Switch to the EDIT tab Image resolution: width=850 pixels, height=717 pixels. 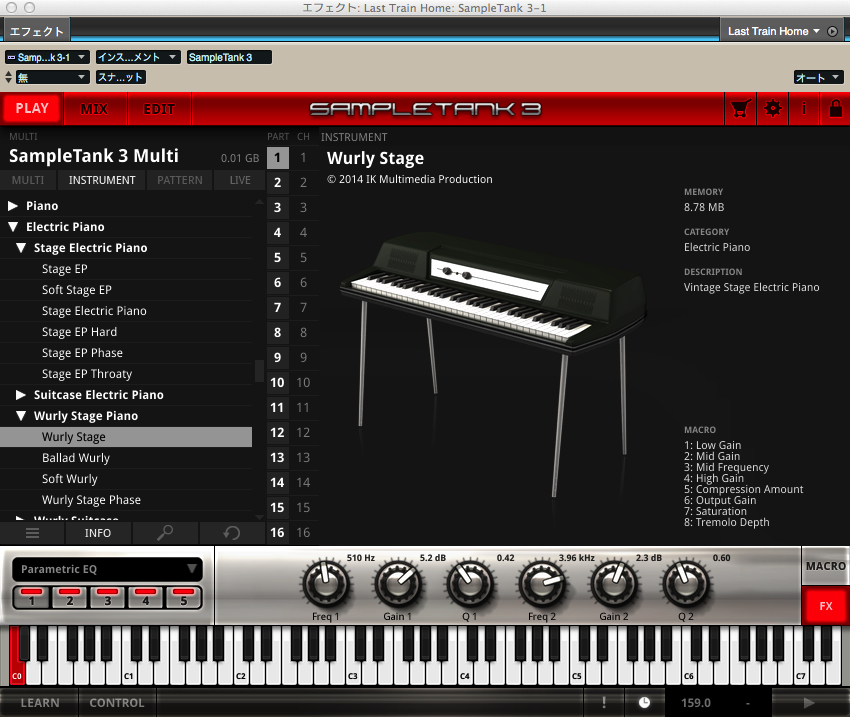click(159, 109)
